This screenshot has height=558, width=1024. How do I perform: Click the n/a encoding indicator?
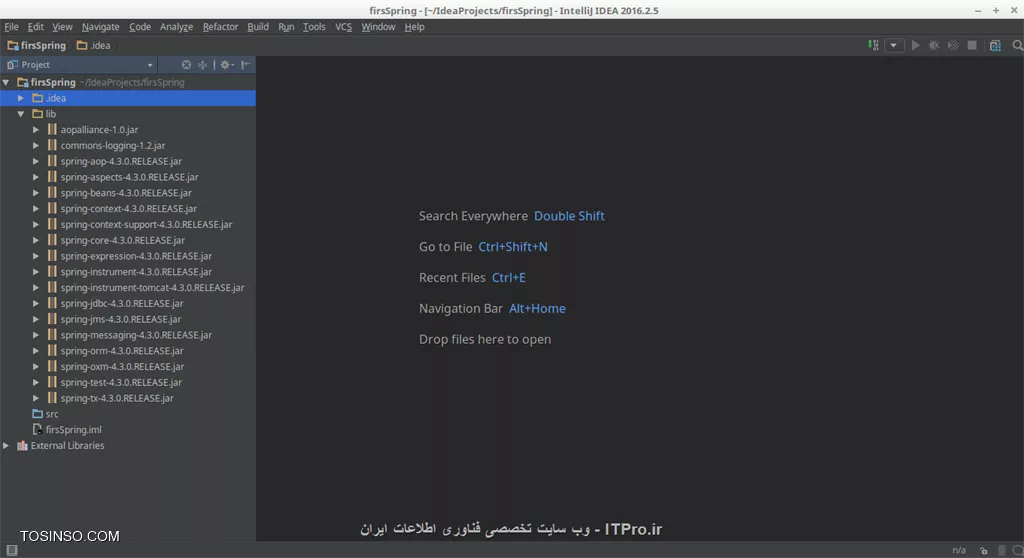[x=959, y=550]
